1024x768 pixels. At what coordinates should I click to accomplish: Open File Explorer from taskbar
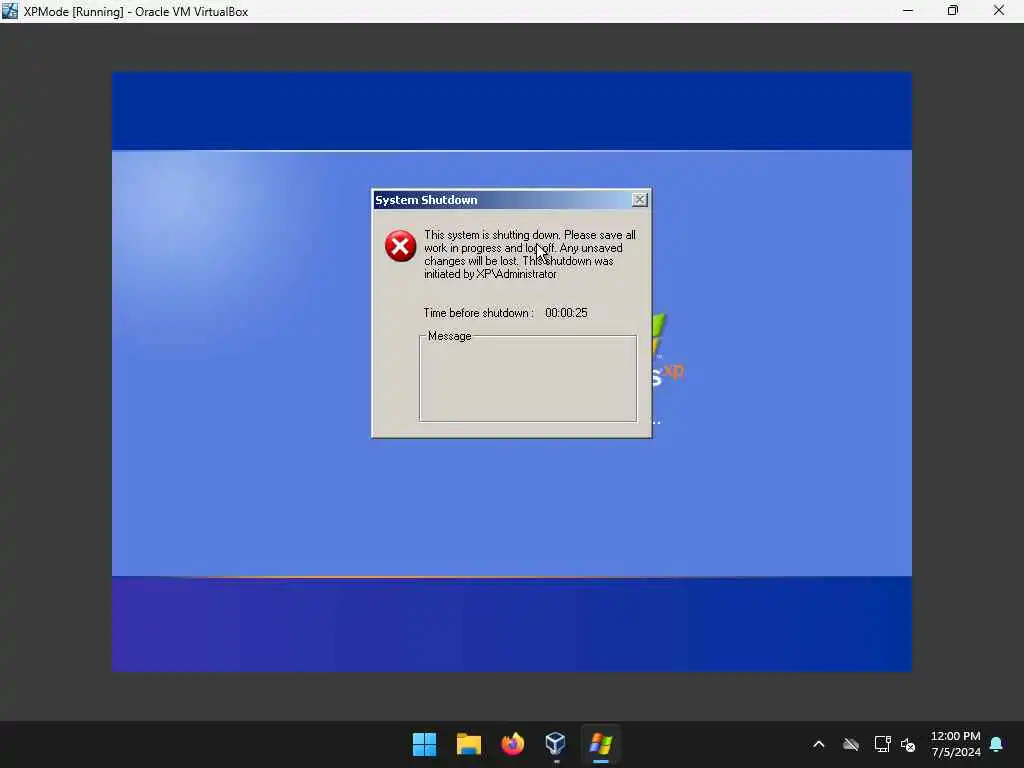[469, 744]
